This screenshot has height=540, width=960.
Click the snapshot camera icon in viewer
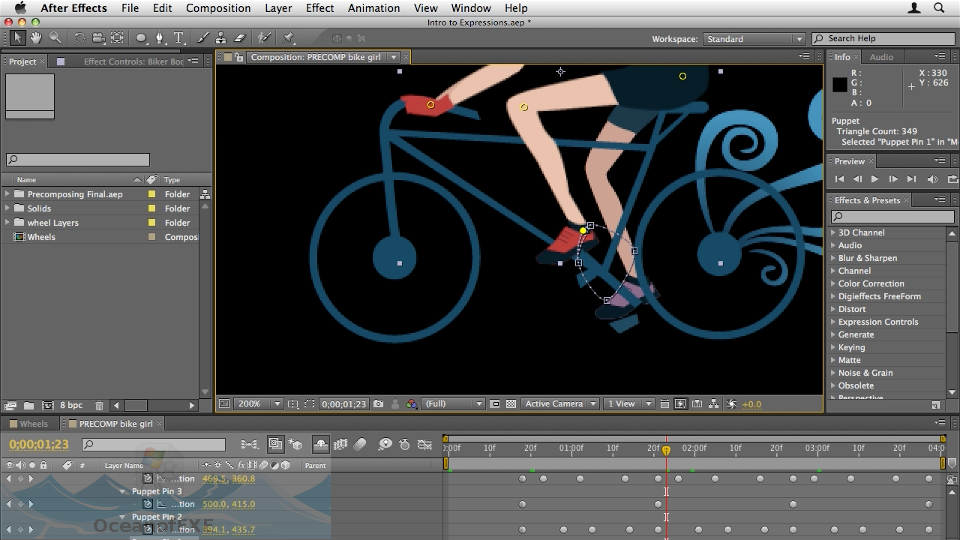click(378, 404)
